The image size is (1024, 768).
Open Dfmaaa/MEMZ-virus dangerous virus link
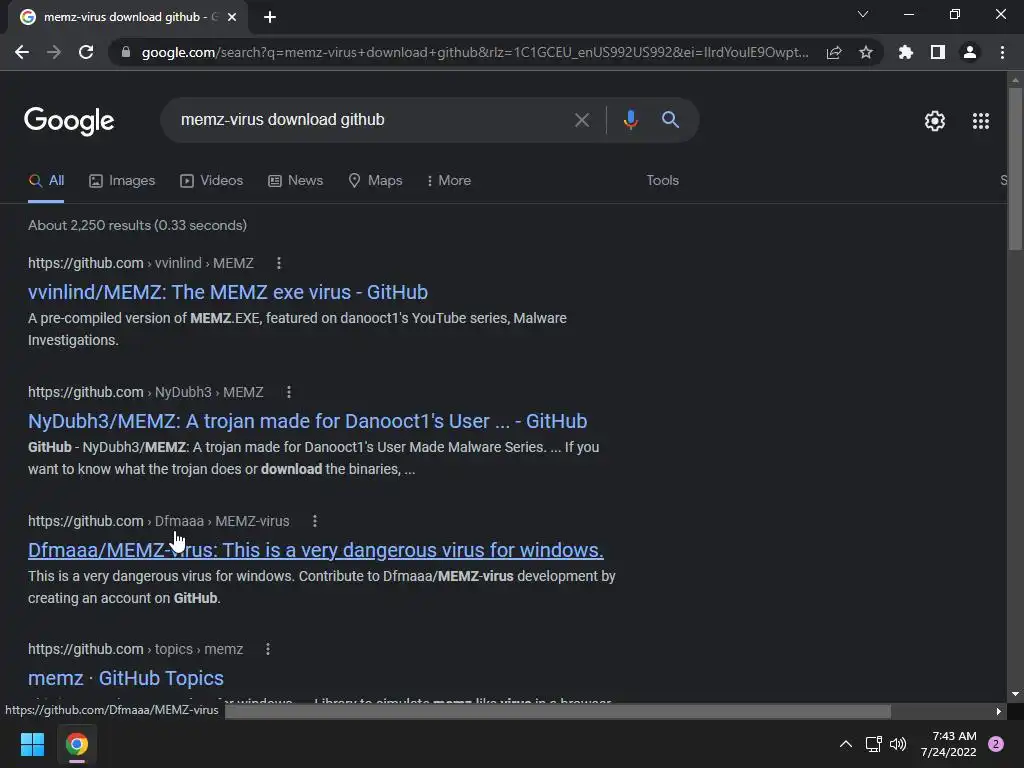pos(315,550)
